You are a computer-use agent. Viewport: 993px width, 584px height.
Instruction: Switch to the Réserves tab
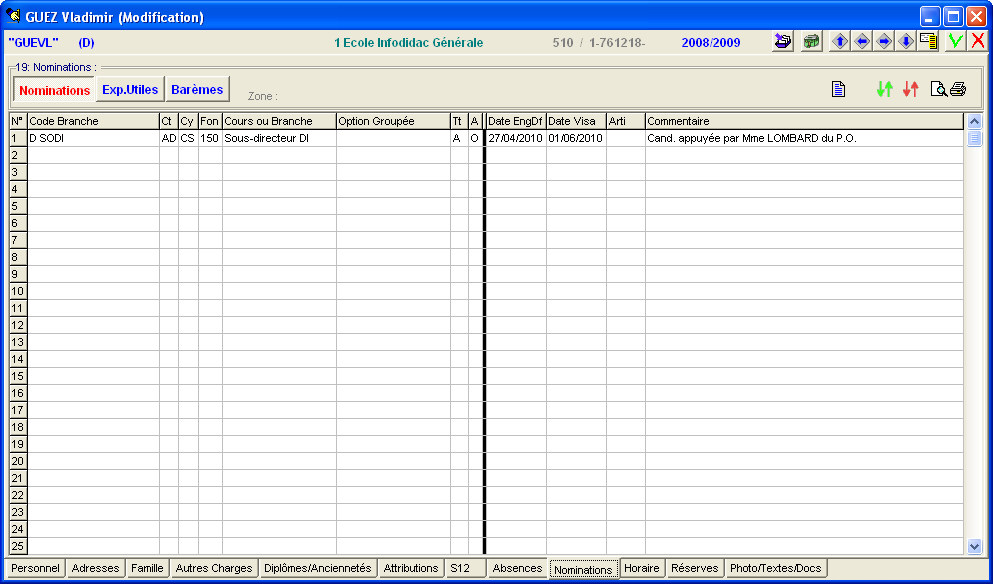695,568
